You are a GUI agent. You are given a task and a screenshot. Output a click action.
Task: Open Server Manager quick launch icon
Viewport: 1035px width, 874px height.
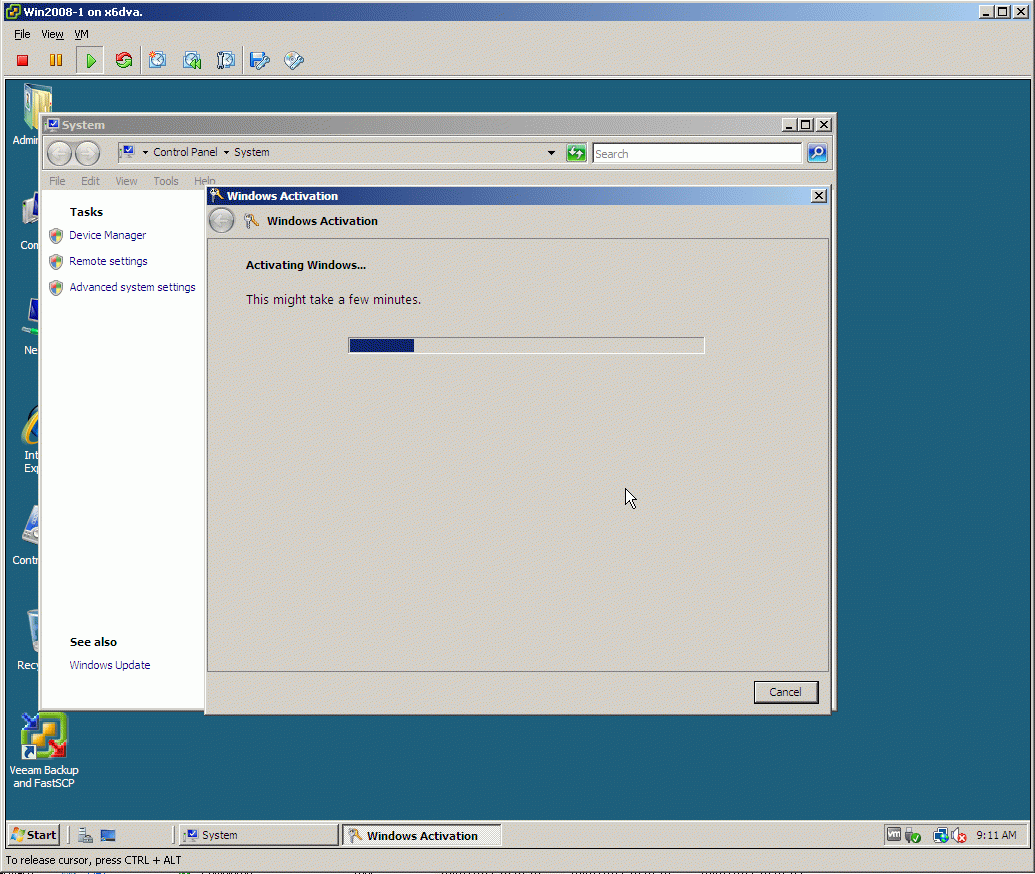coord(85,835)
